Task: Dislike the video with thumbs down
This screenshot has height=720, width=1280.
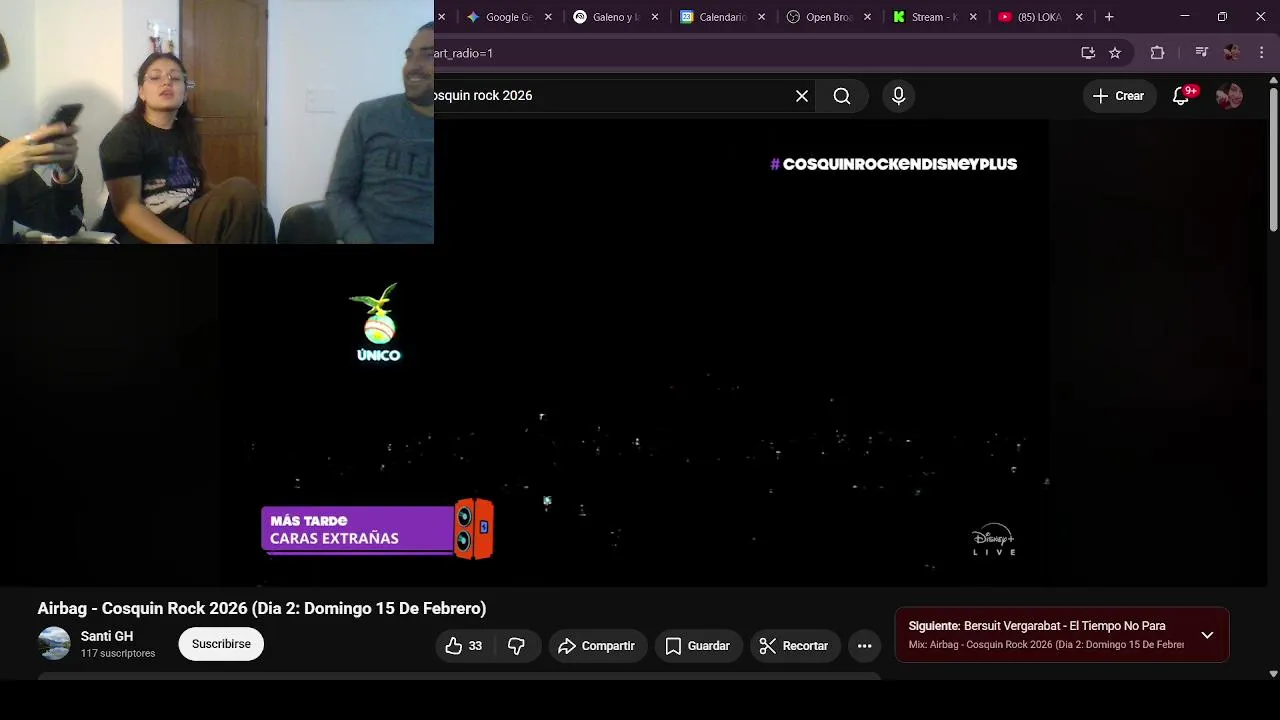Action: pos(517,646)
